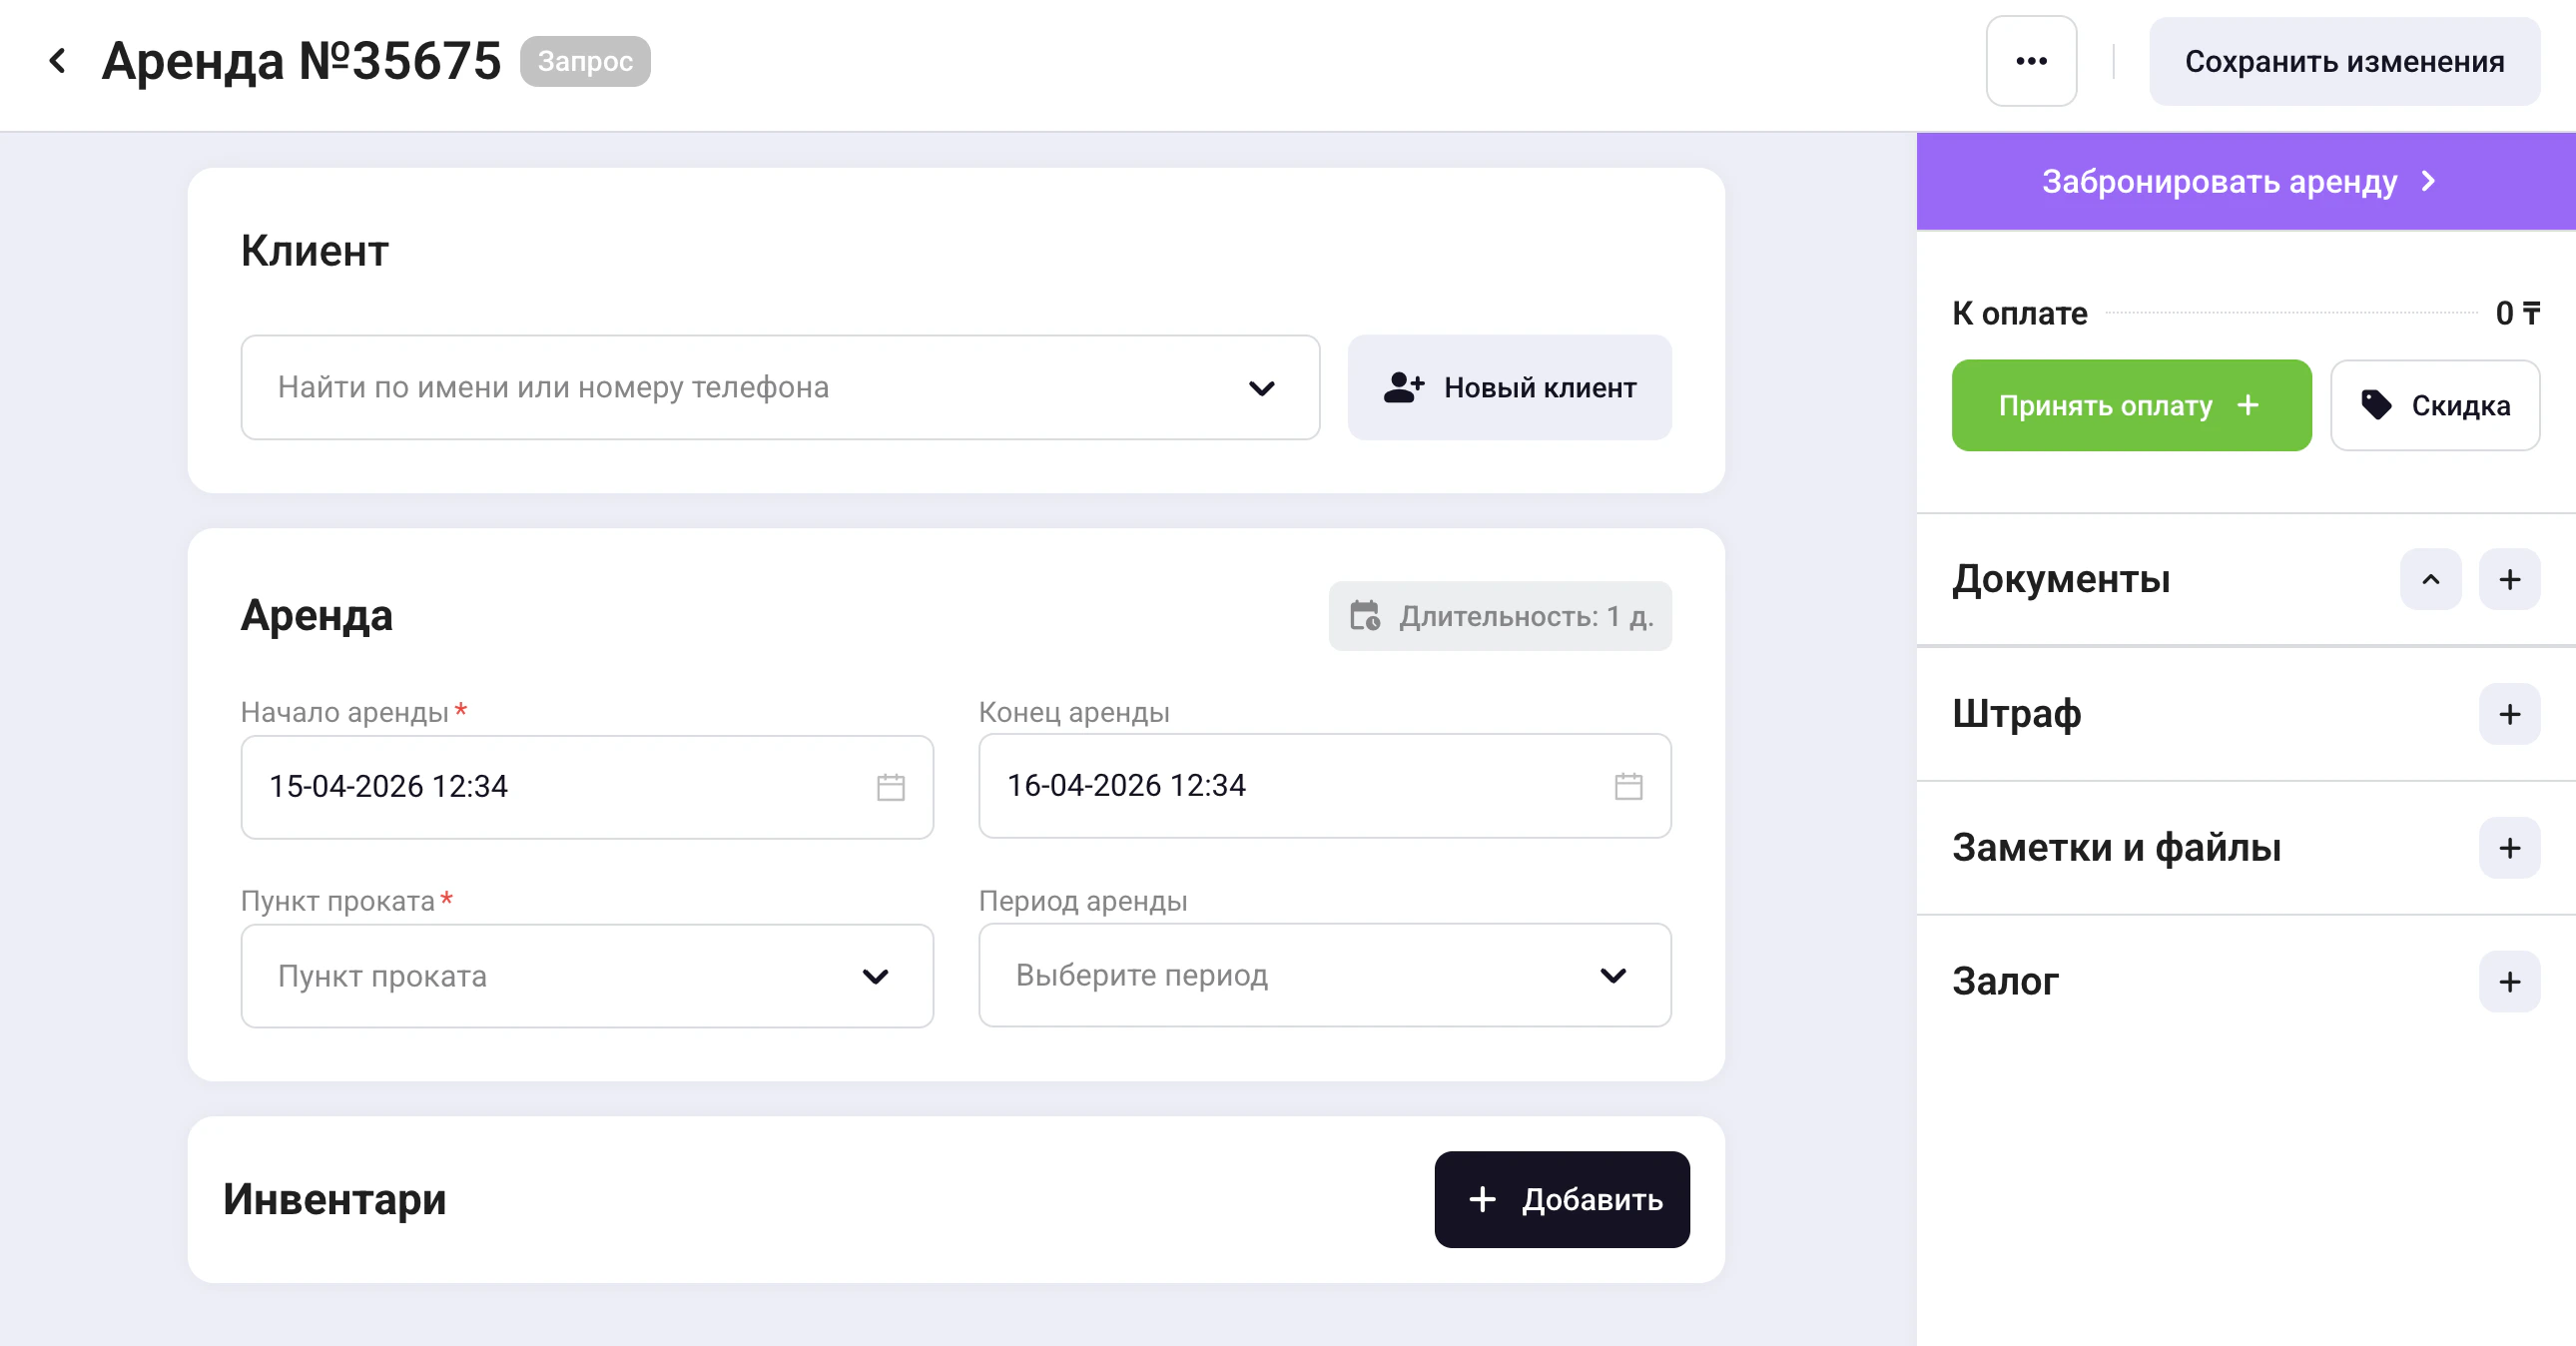Add inventory with the Добавить button
Image resolution: width=2576 pixels, height=1346 pixels.
point(1561,1199)
